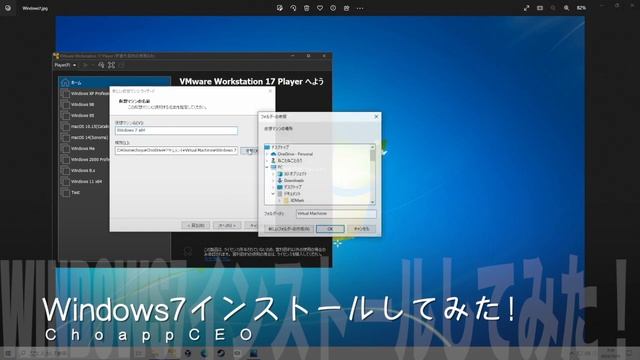
Task: Open the Photos image editor icon
Action: coord(280,8)
